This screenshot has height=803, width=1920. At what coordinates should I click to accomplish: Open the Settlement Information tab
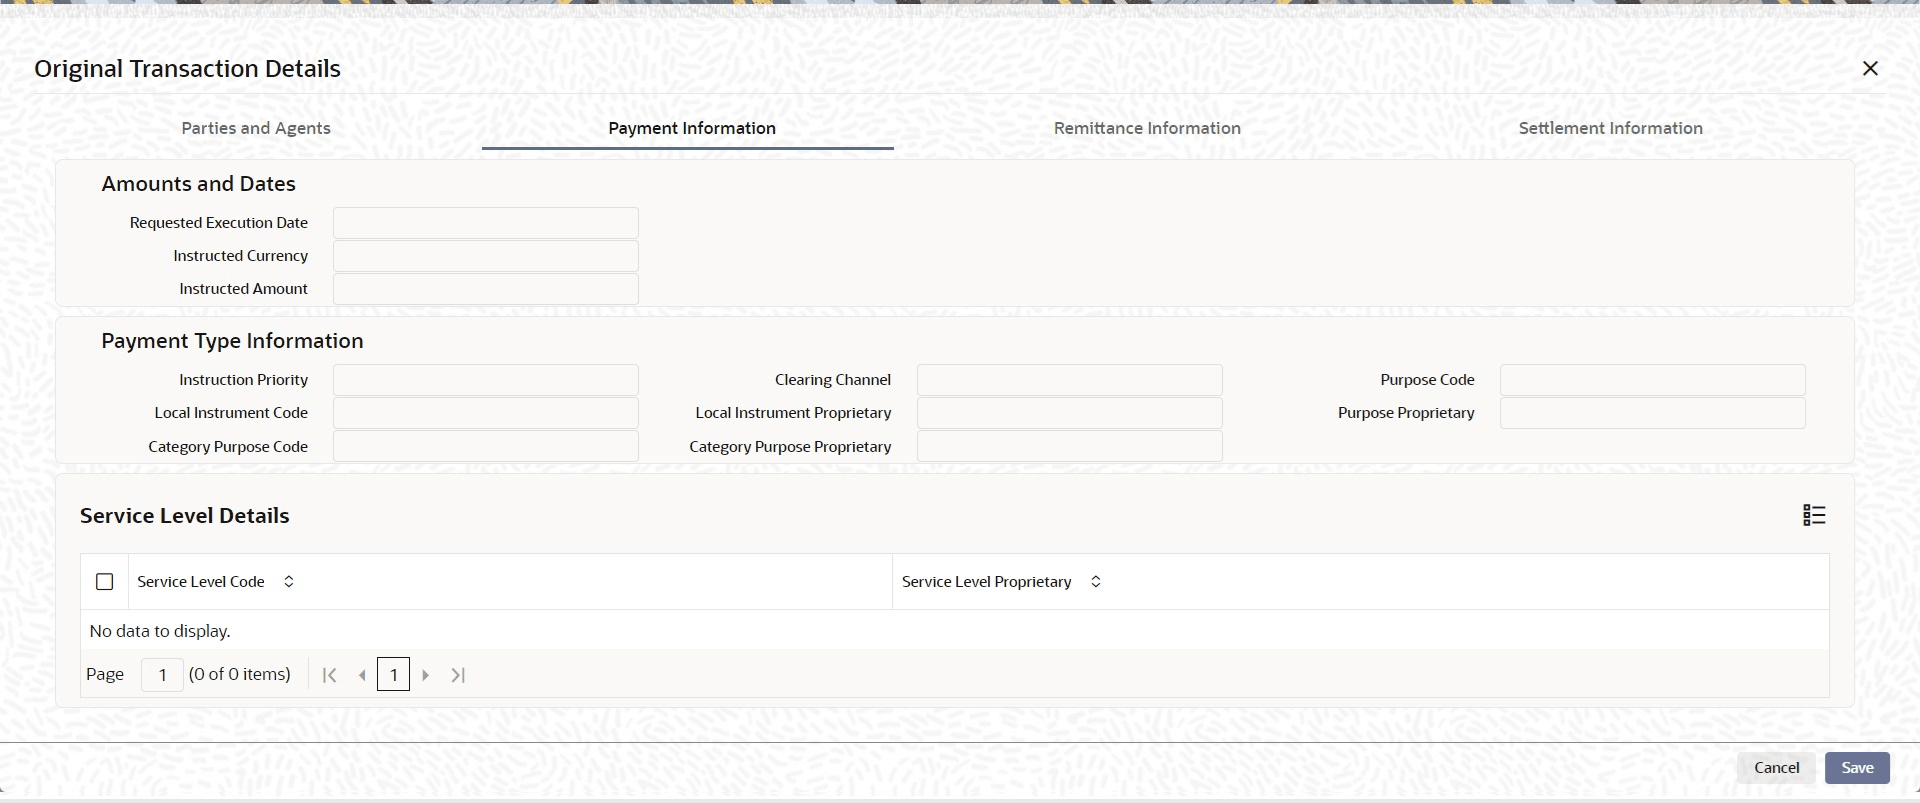pos(1610,128)
